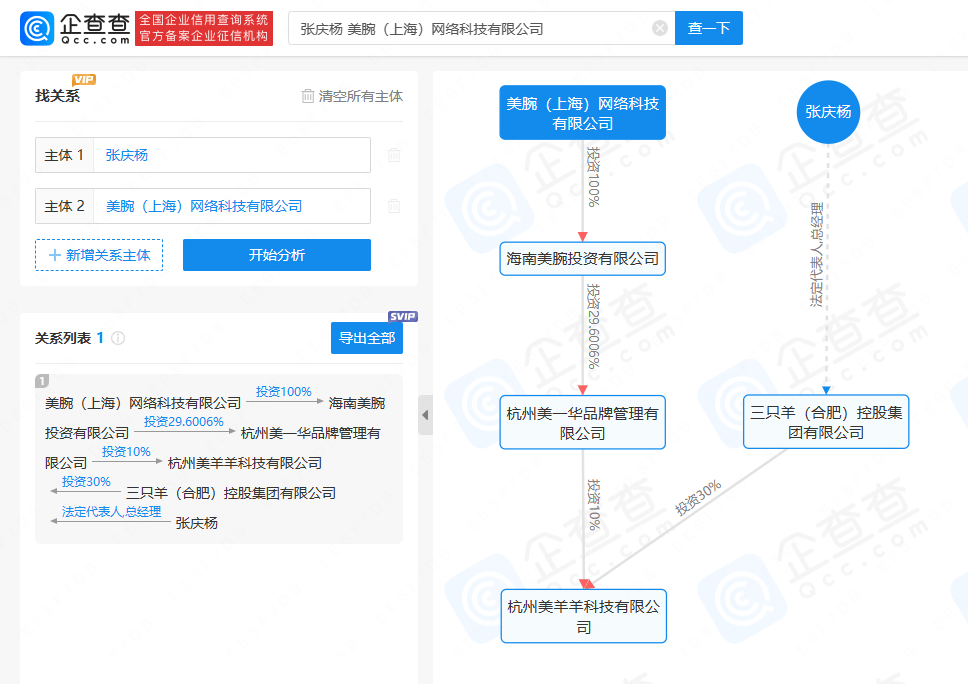This screenshot has height=684, width=968.
Task: Click the info icon beside 关系列表
Action: [x=118, y=338]
